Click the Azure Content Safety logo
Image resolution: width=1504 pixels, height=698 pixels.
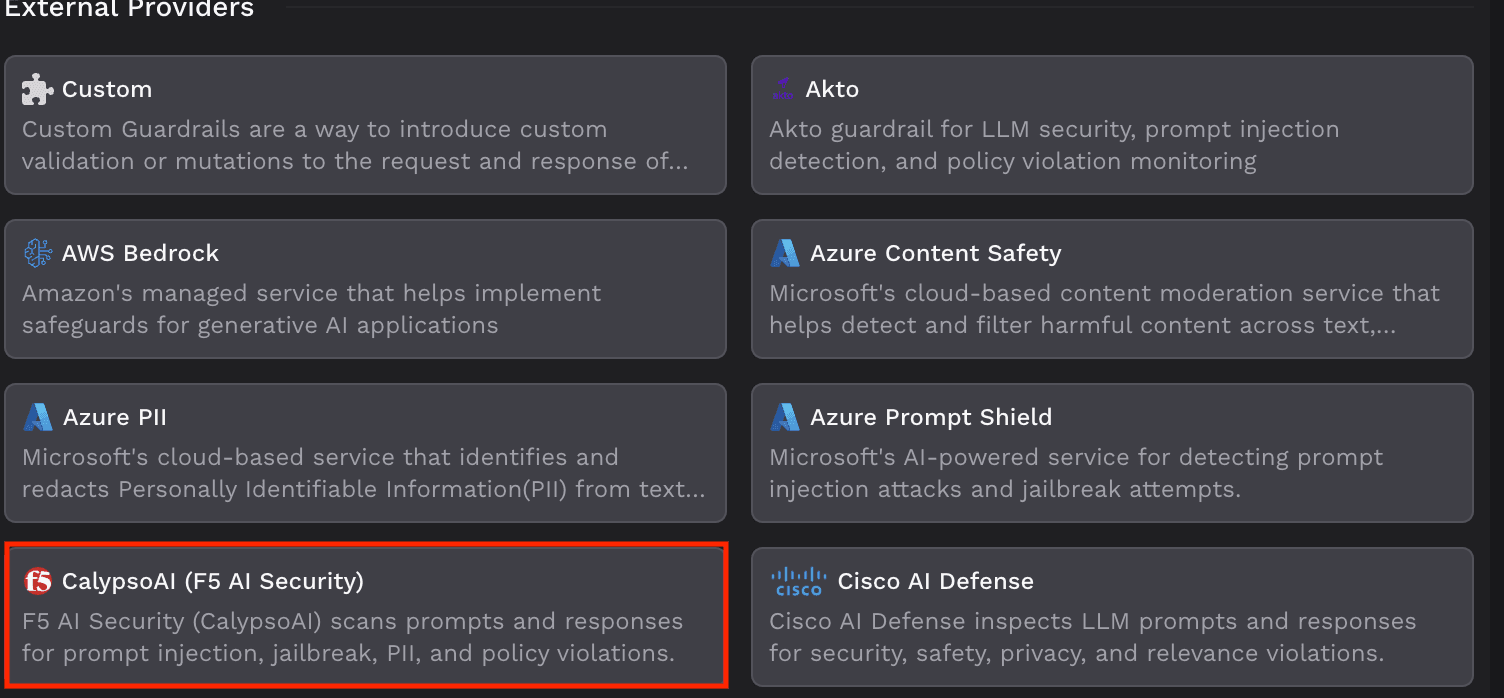point(785,253)
